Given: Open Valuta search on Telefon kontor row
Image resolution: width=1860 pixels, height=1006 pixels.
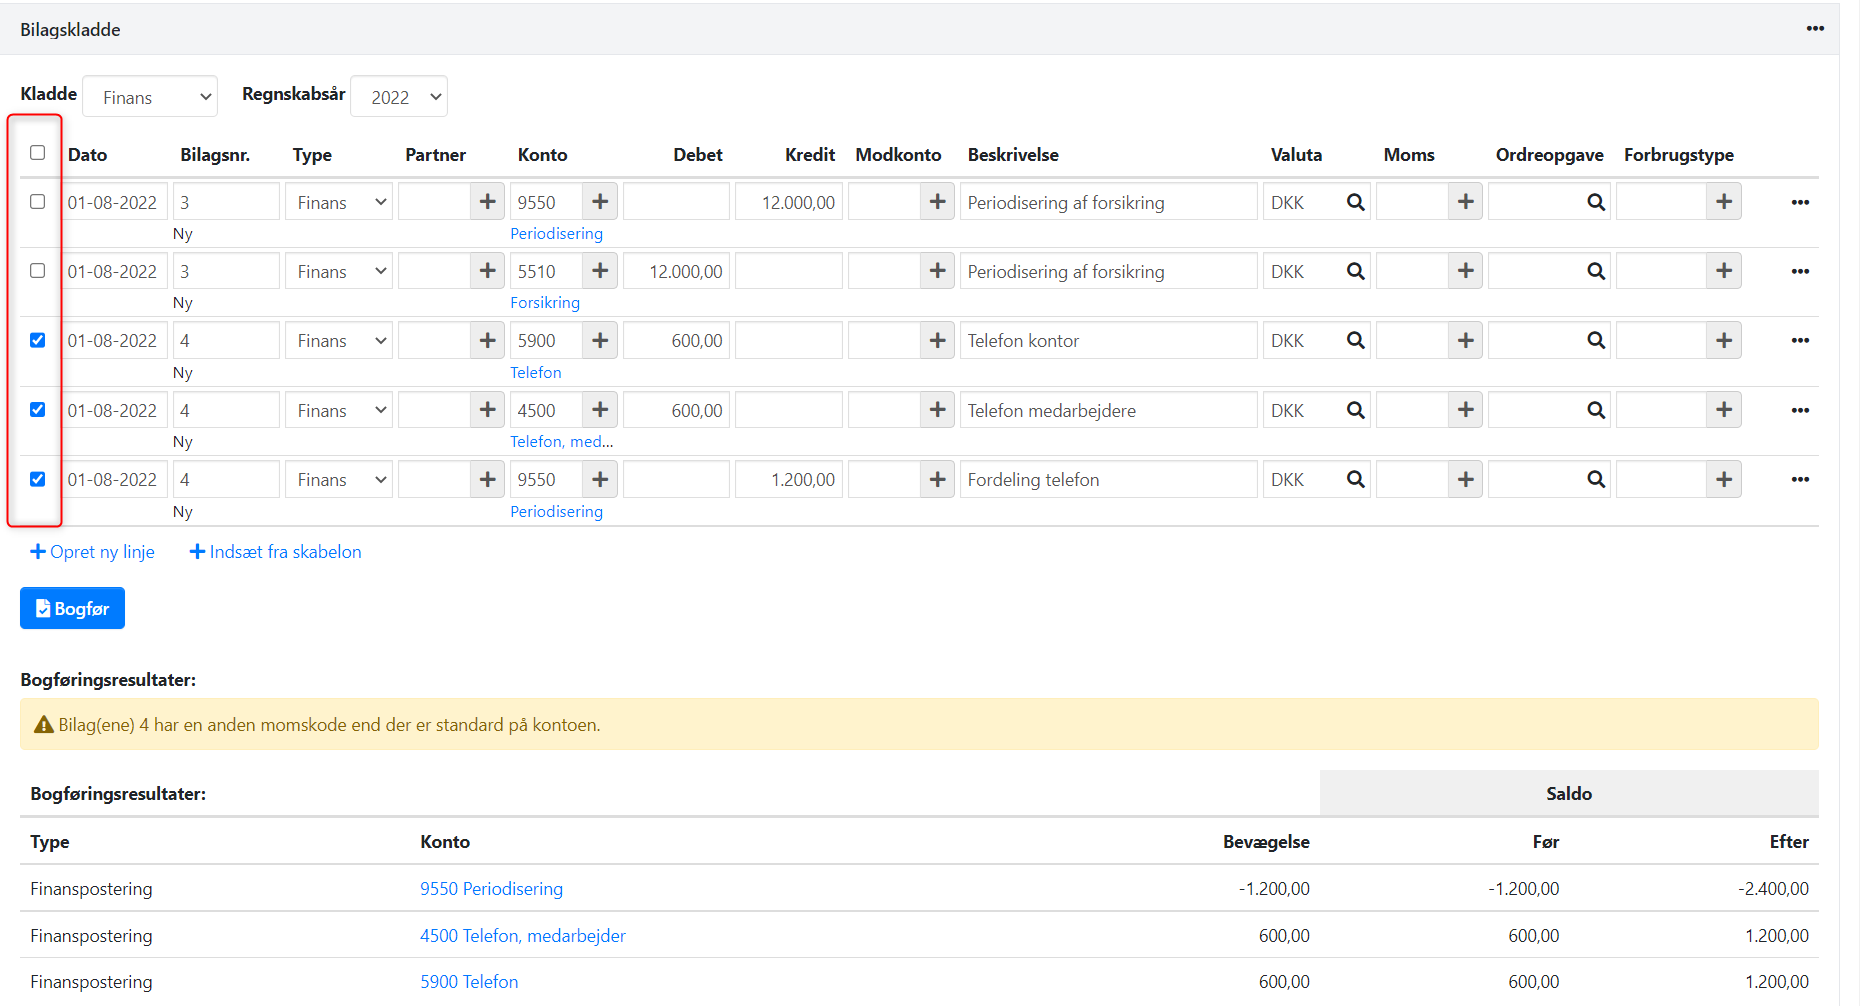Looking at the screenshot, I should pos(1355,341).
